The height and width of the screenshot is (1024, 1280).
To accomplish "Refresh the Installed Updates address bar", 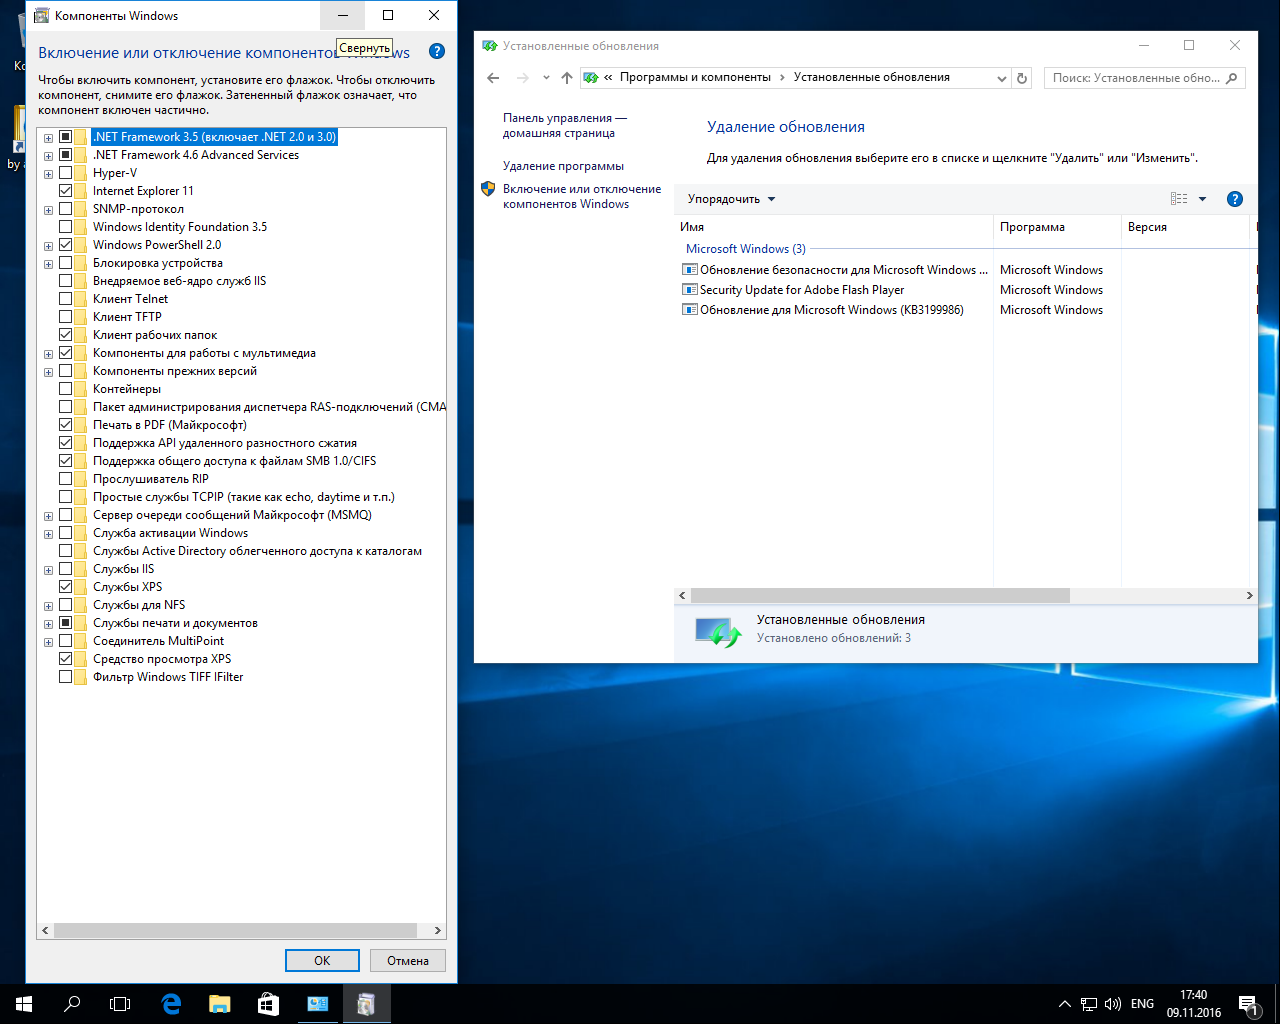I will pos(1022,78).
